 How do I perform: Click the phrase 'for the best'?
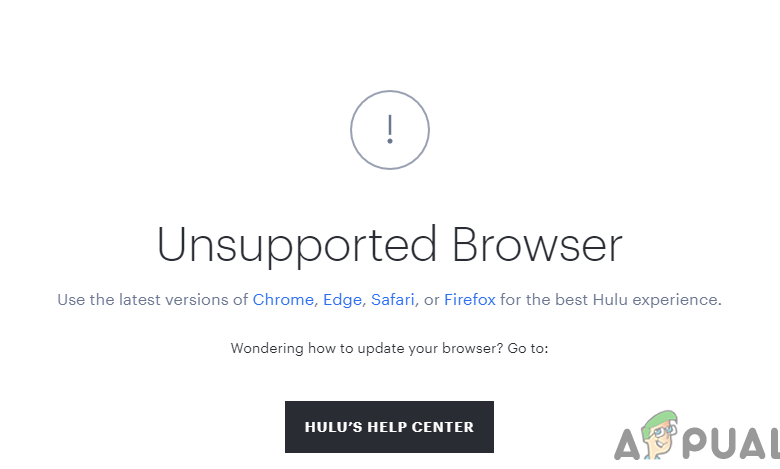tap(541, 299)
